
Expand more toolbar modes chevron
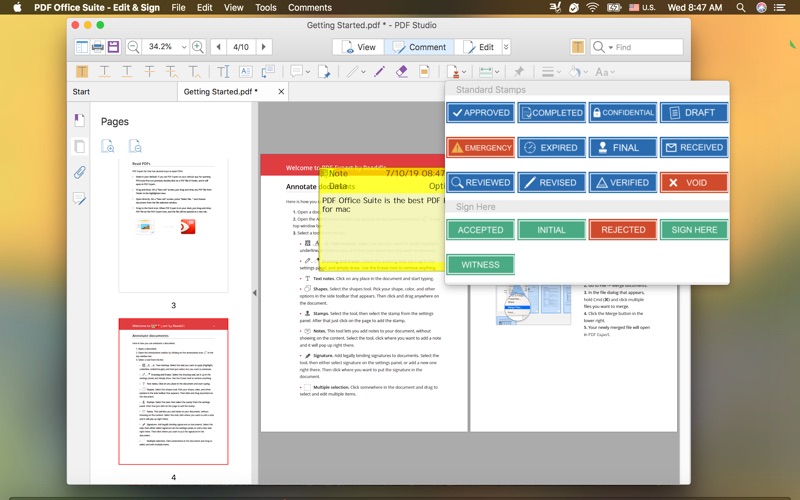pos(506,47)
